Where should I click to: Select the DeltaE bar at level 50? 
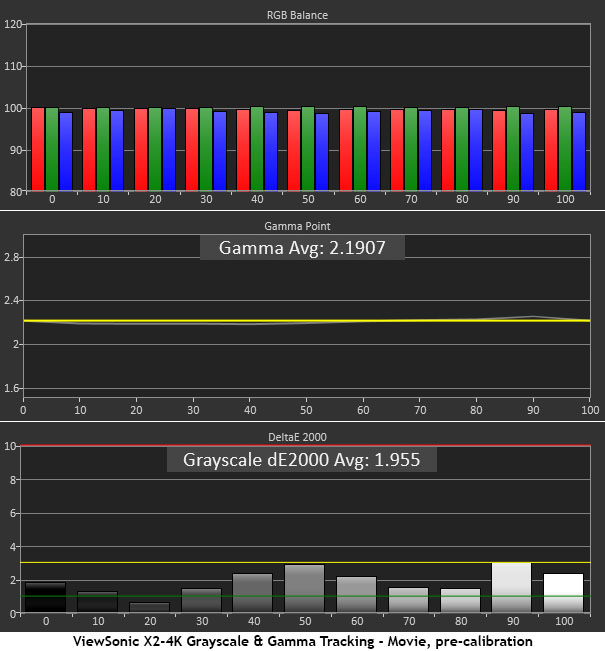tap(304, 588)
